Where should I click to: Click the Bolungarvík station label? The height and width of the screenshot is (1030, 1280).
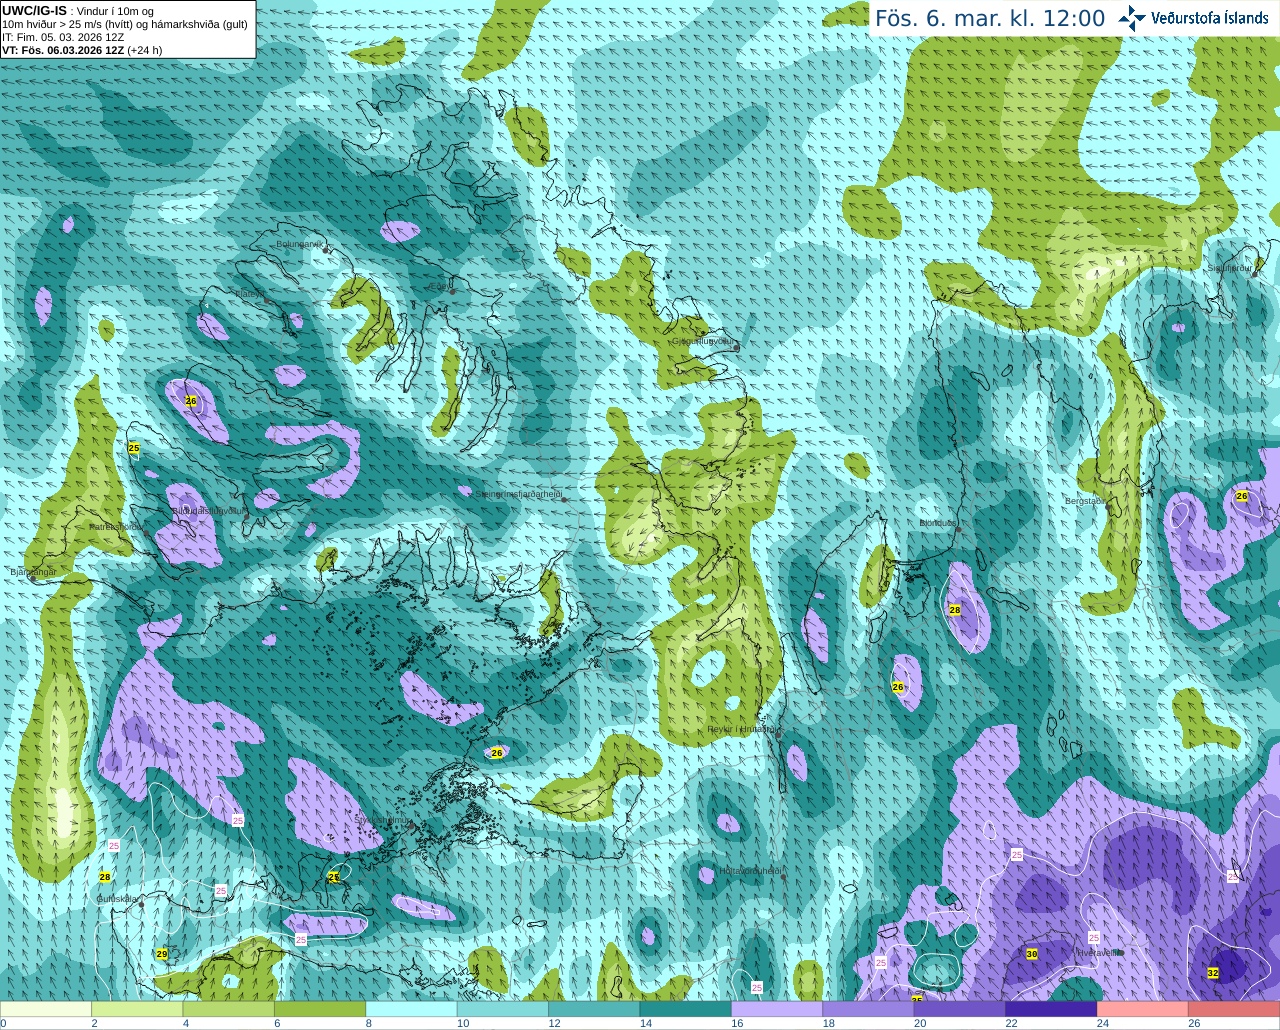pos(300,244)
